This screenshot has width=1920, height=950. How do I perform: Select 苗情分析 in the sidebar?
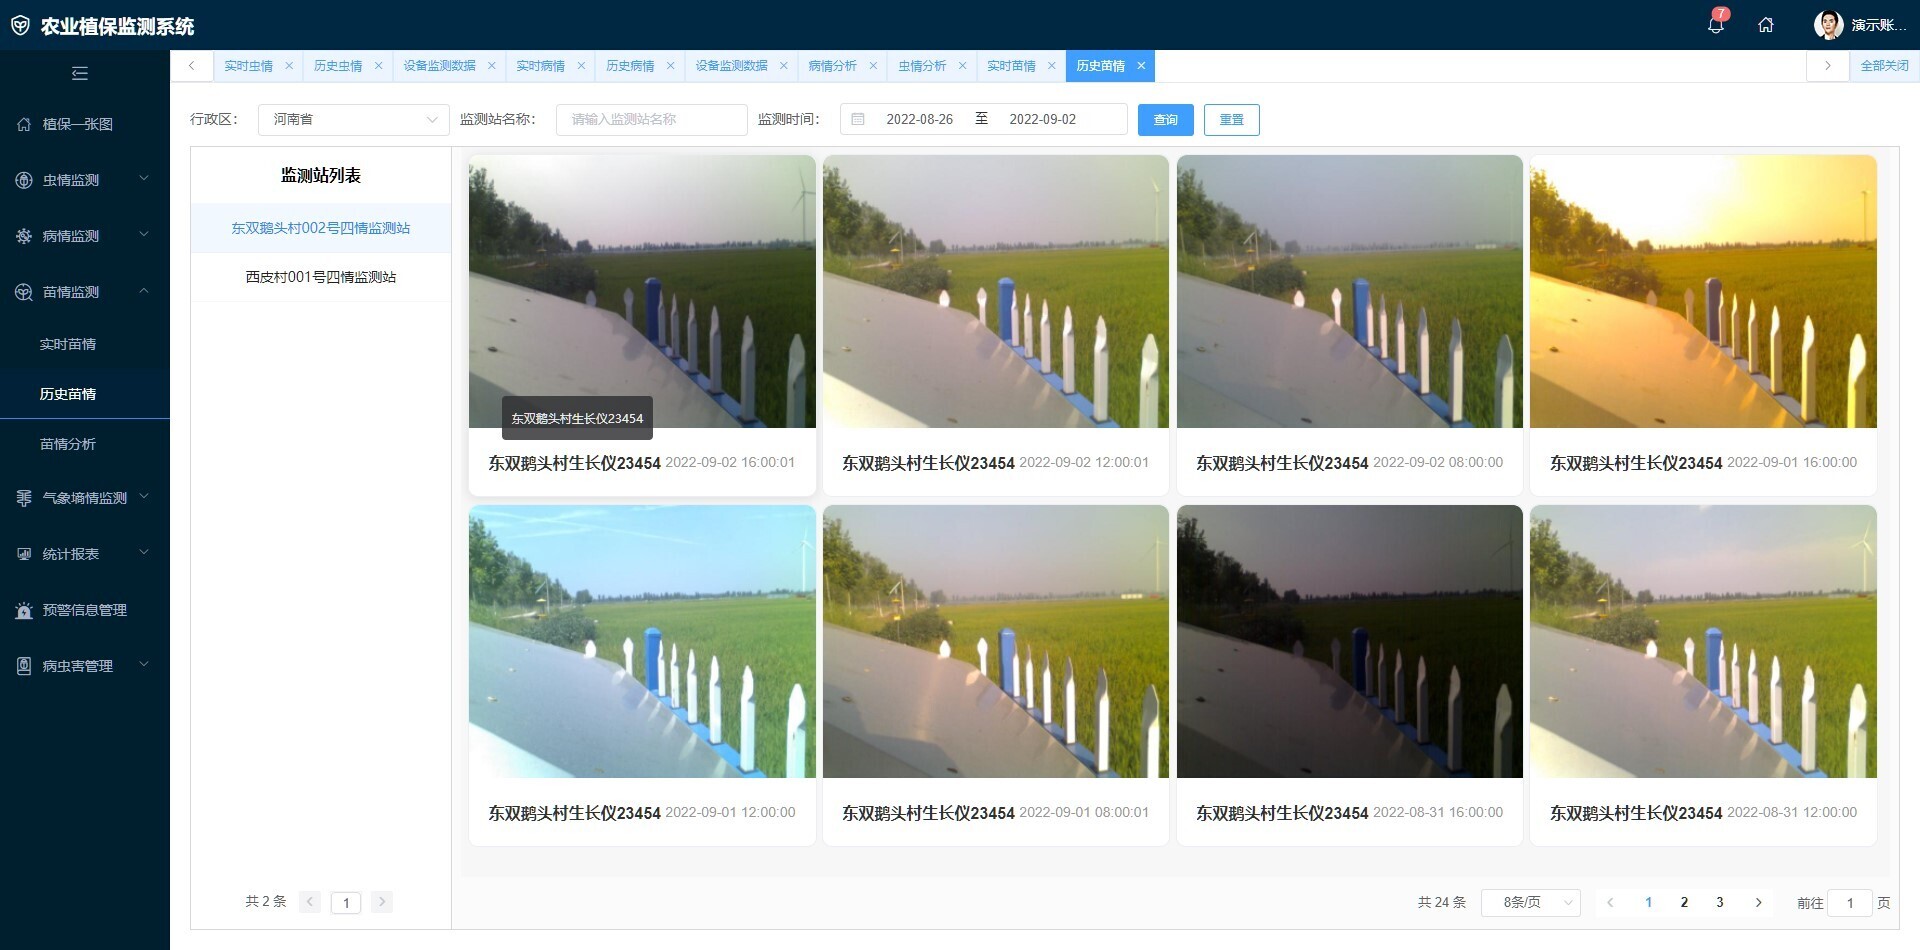coord(68,444)
